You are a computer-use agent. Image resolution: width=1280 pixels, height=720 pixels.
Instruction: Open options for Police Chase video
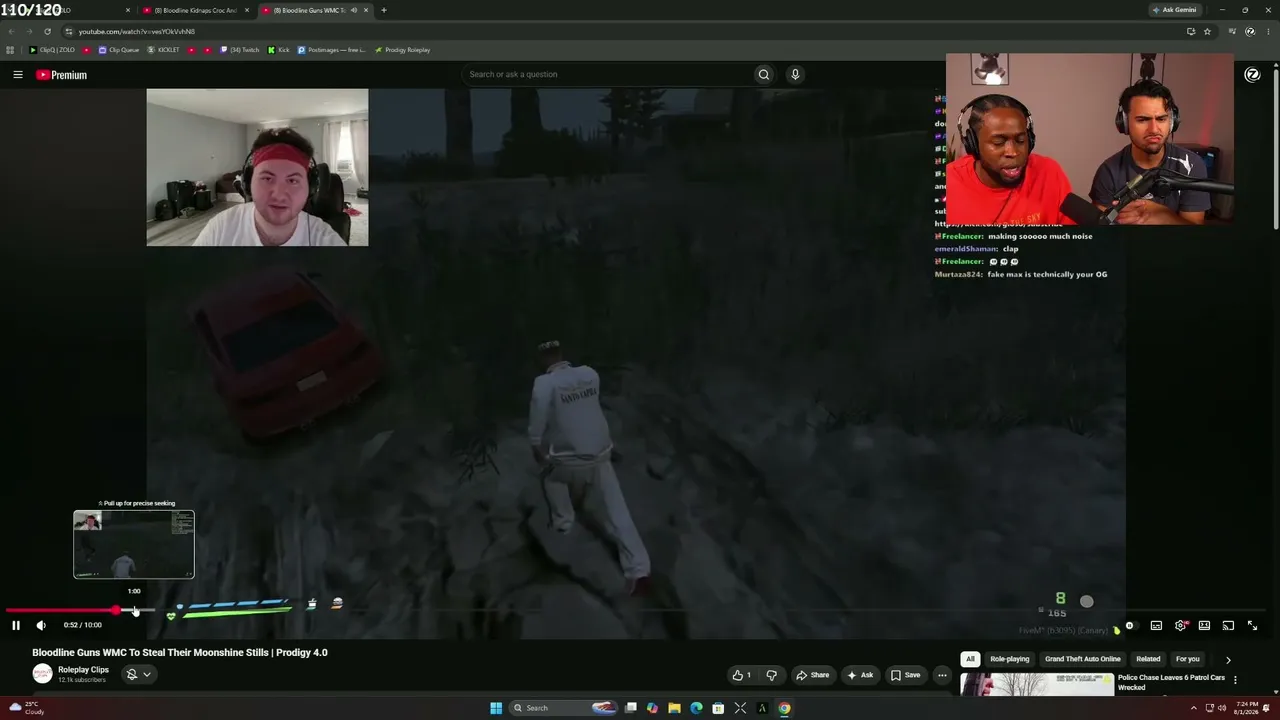tap(1235, 680)
